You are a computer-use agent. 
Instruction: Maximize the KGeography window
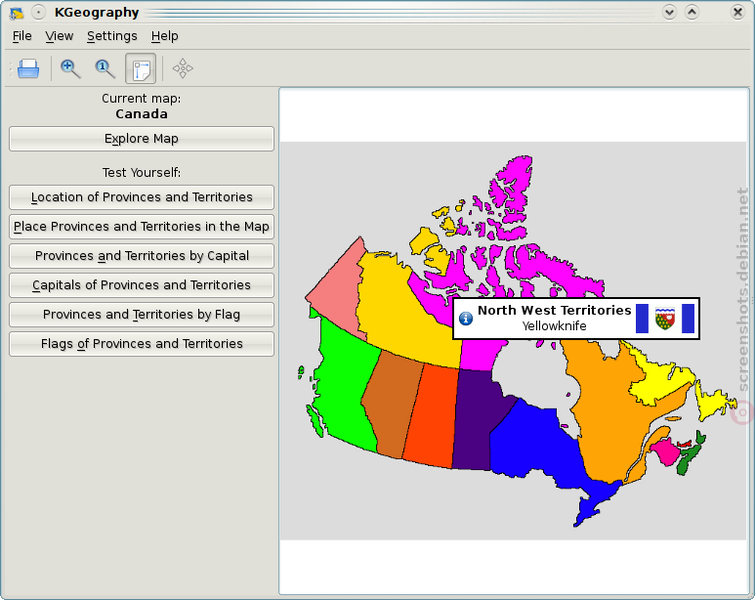tap(692, 12)
